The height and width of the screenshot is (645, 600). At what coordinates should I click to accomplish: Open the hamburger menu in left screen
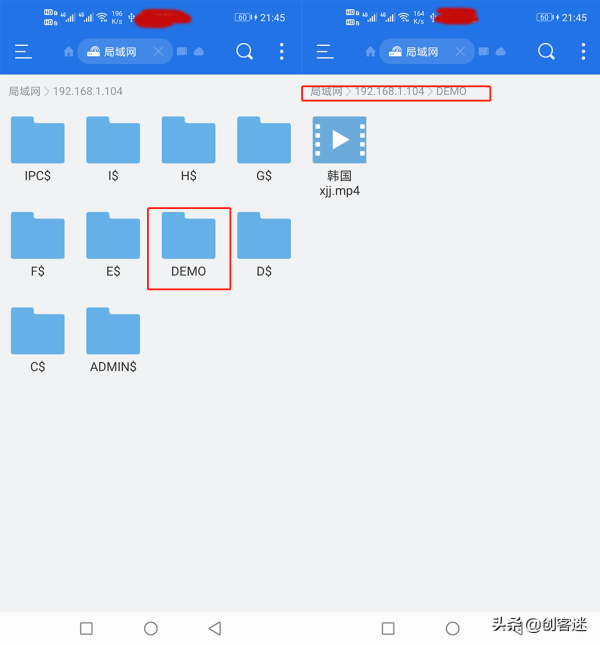coord(23,52)
